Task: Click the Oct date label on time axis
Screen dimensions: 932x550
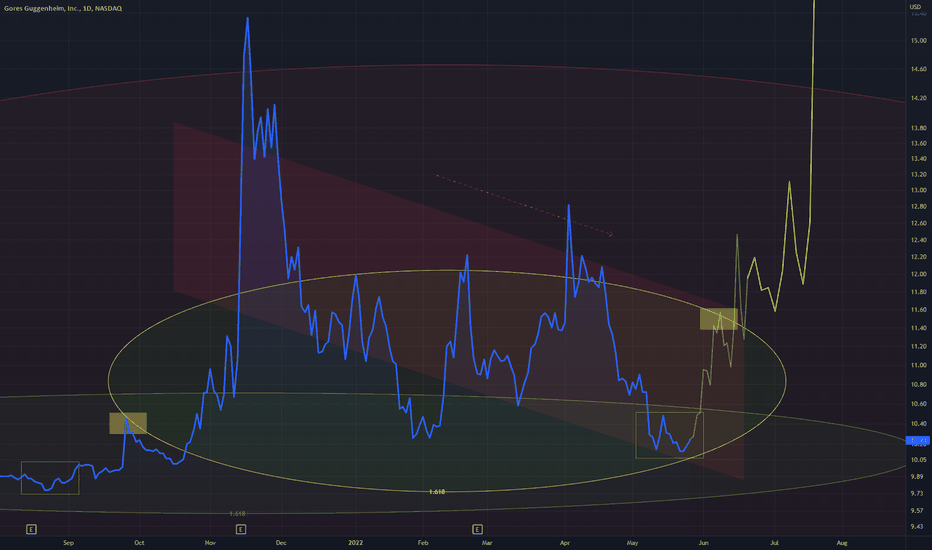Action: [x=139, y=542]
